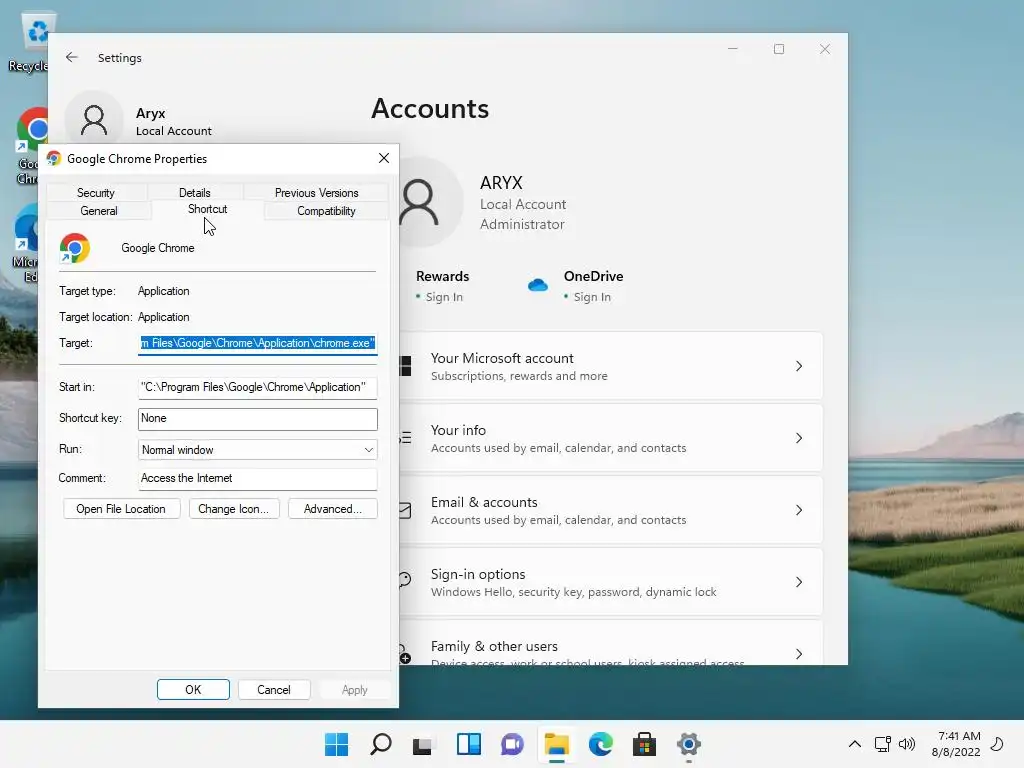
Task: Click the Accounts heading text
Action: point(430,108)
